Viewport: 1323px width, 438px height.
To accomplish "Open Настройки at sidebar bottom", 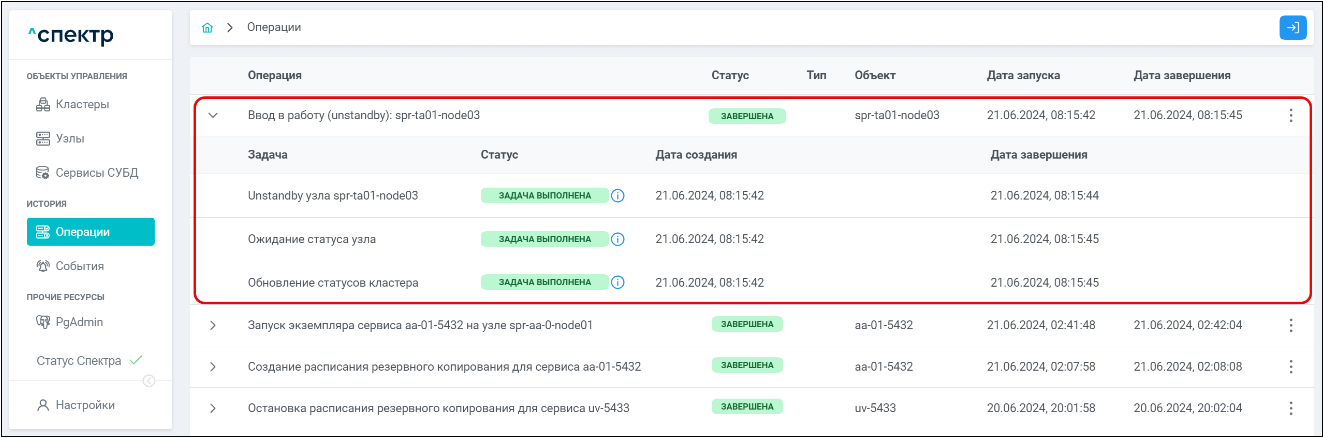I will (x=84, y=405).
